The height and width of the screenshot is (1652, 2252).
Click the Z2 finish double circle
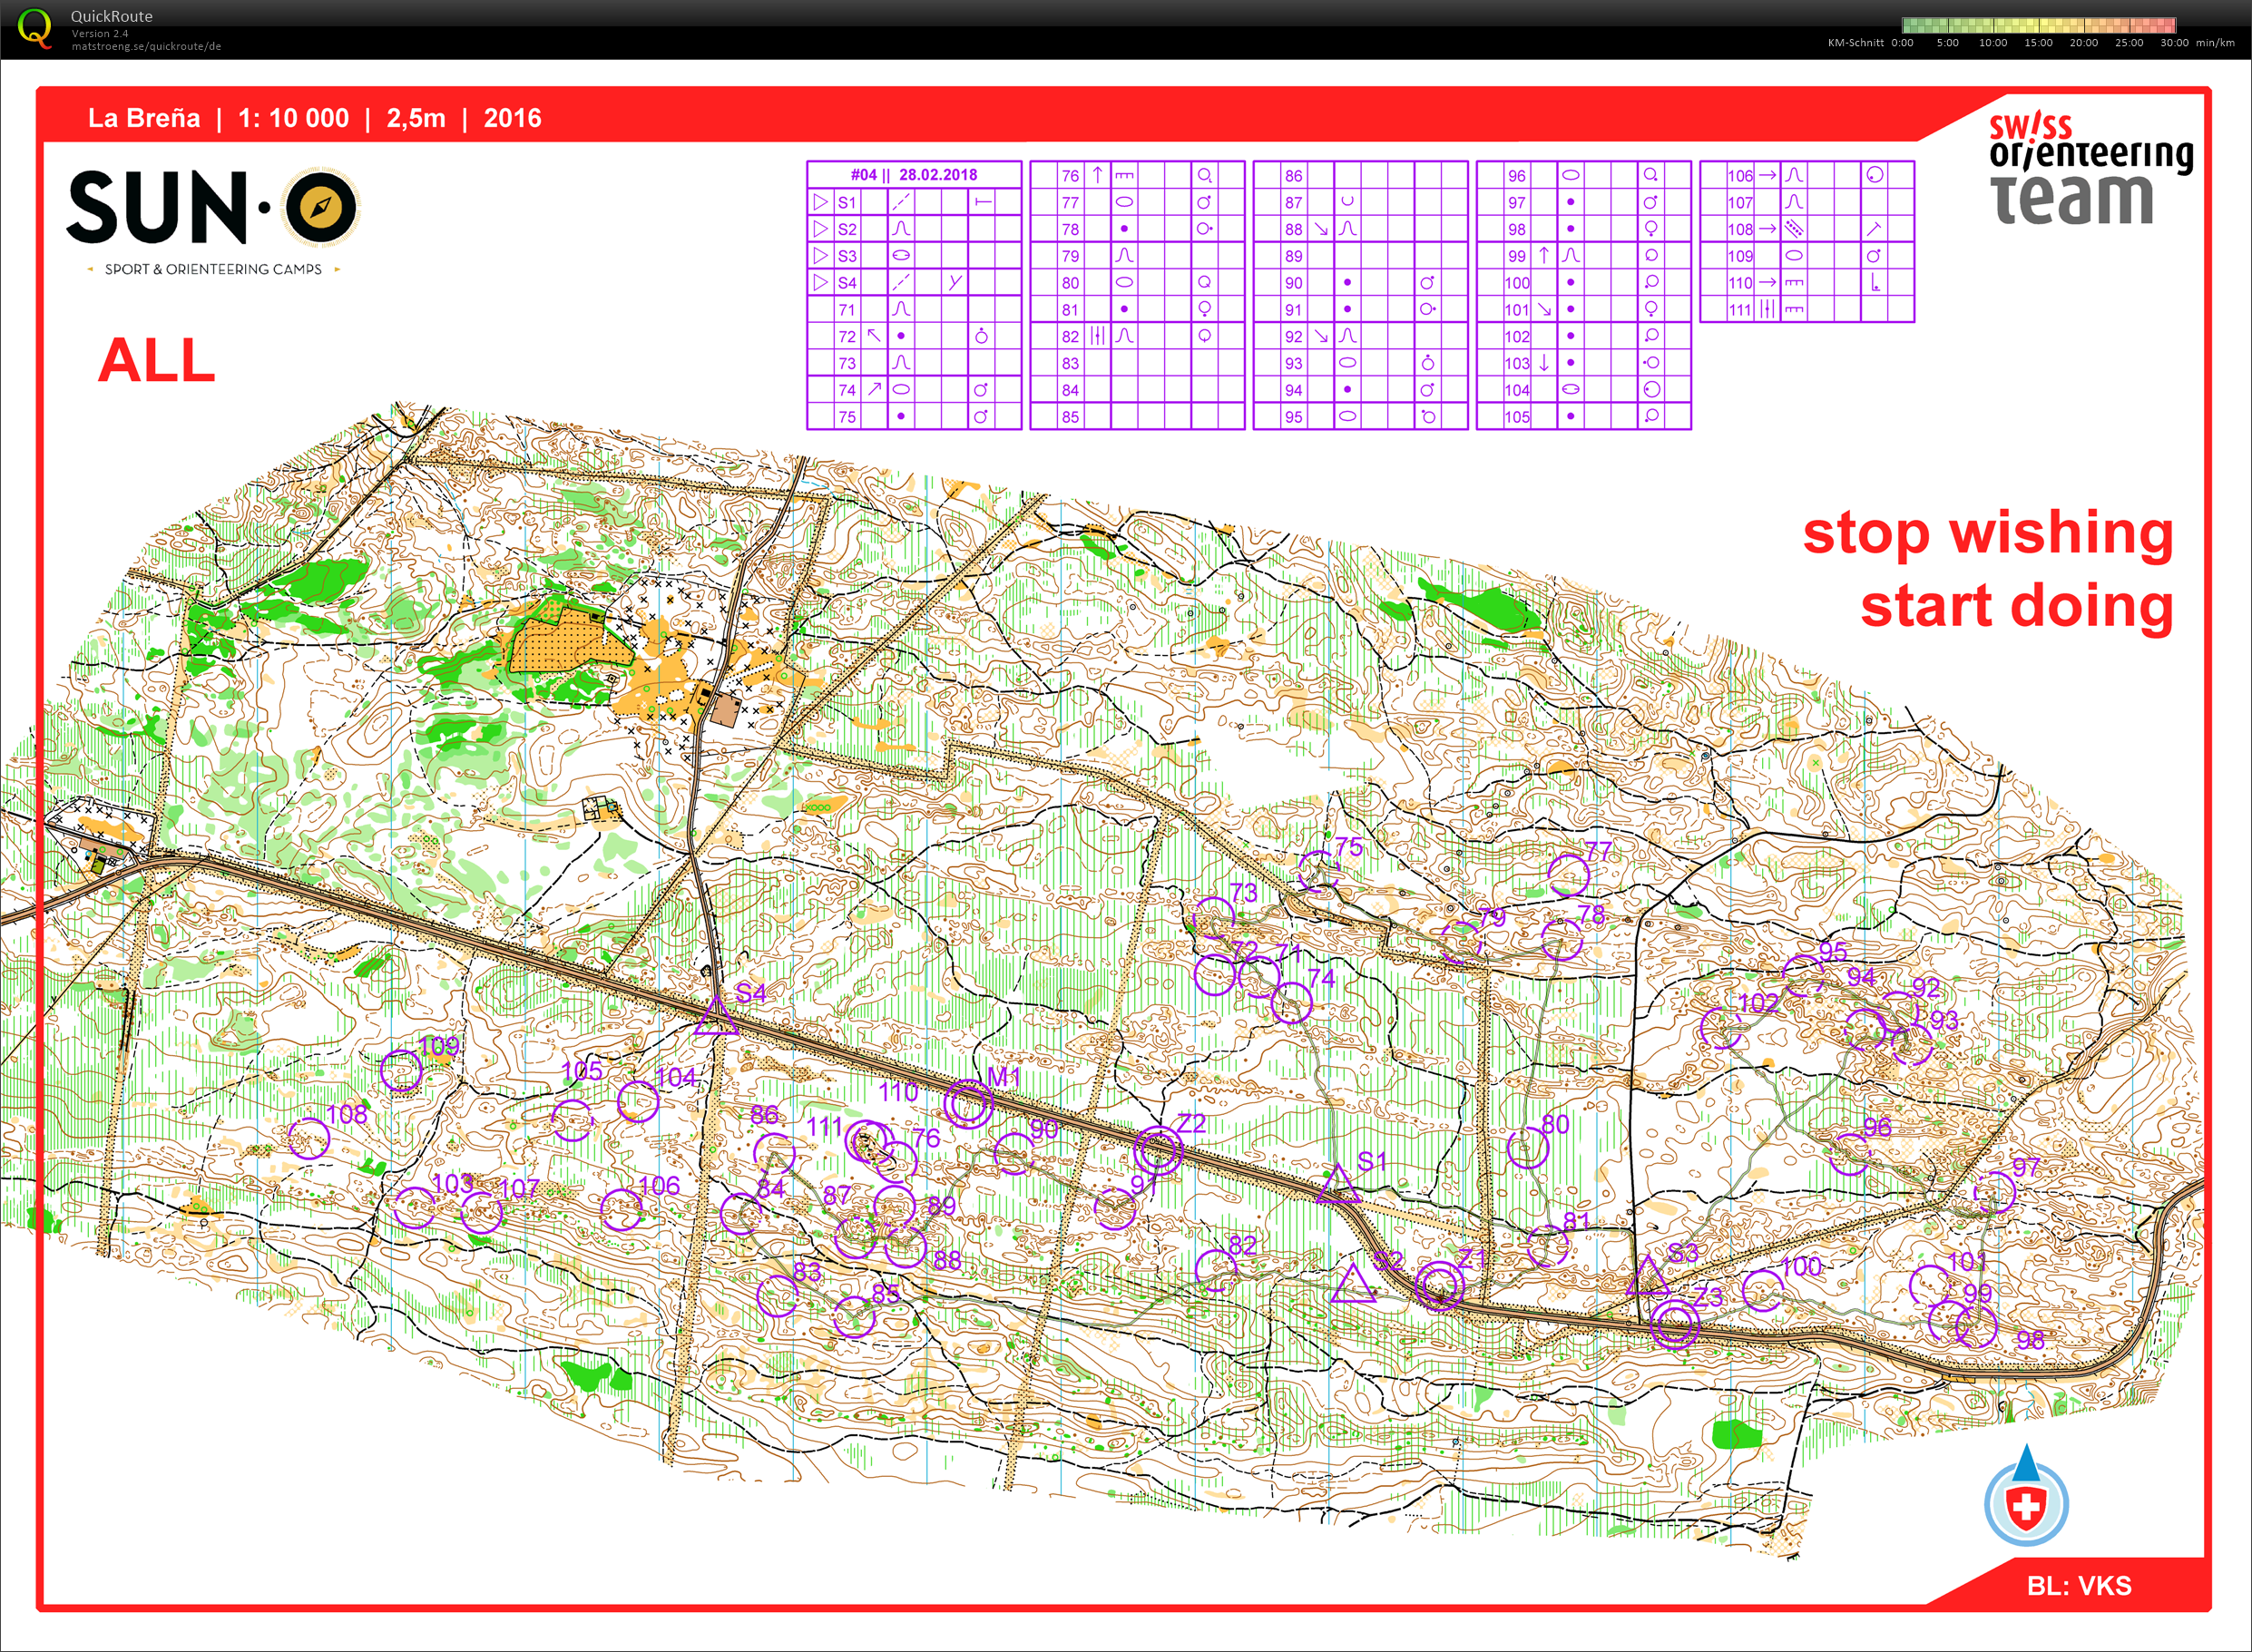[x=1159, y=1150]
